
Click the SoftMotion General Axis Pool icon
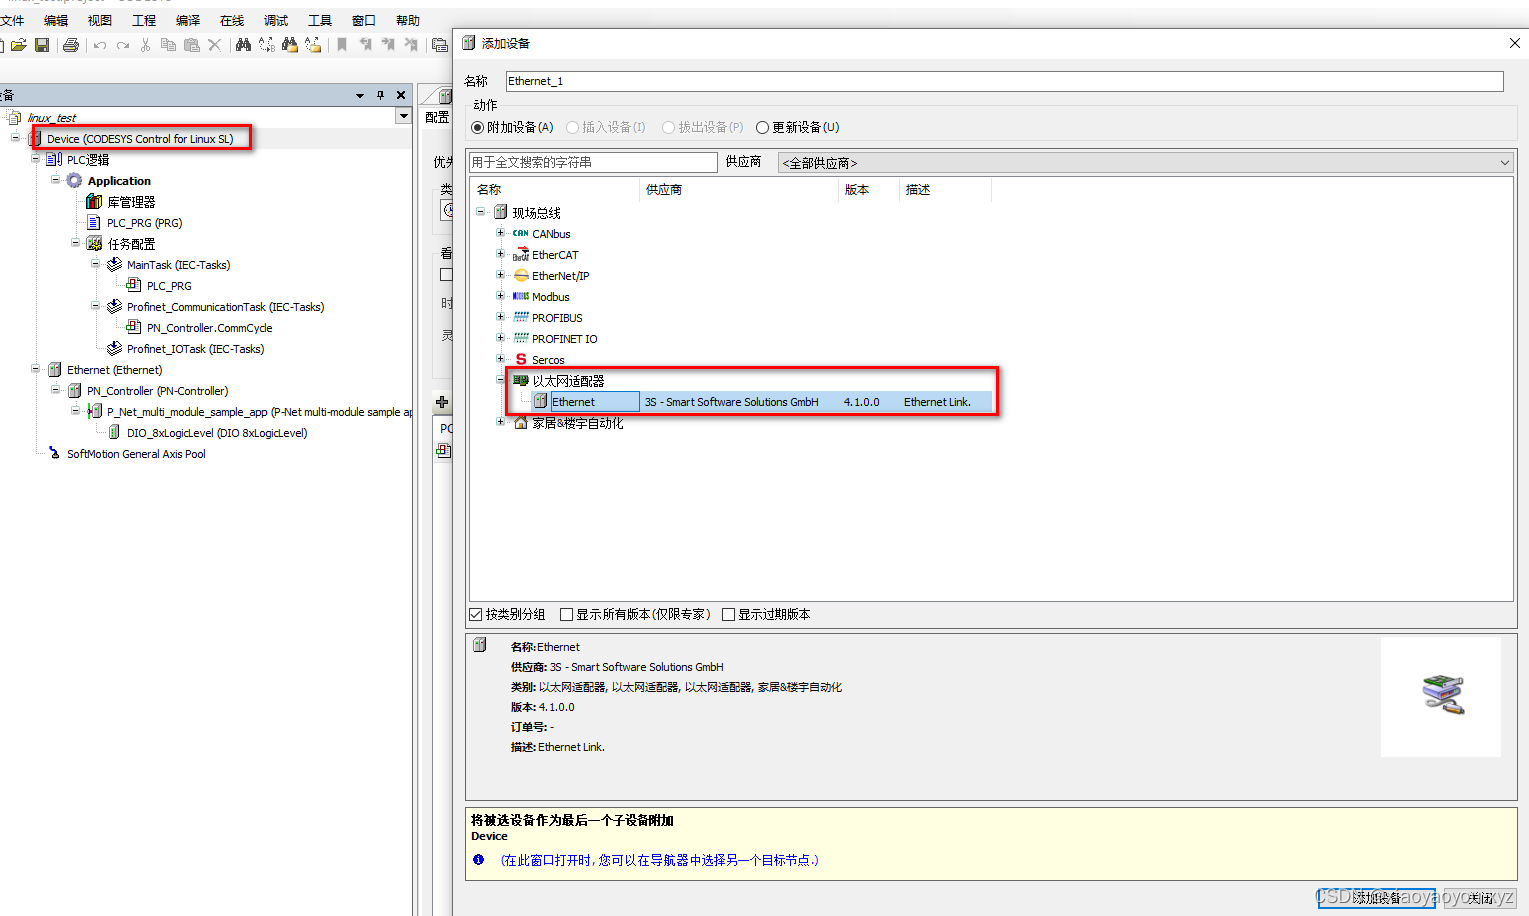coord(54,454)
